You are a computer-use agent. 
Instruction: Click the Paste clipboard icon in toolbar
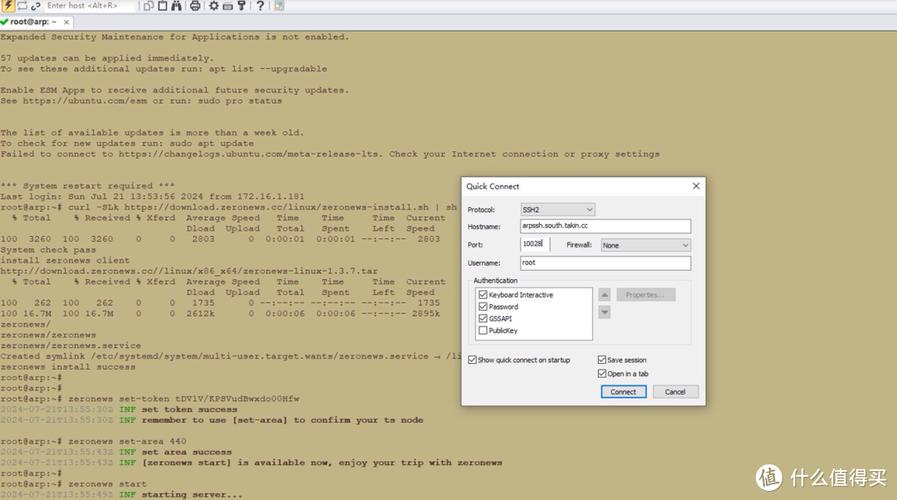click(162, 6)
